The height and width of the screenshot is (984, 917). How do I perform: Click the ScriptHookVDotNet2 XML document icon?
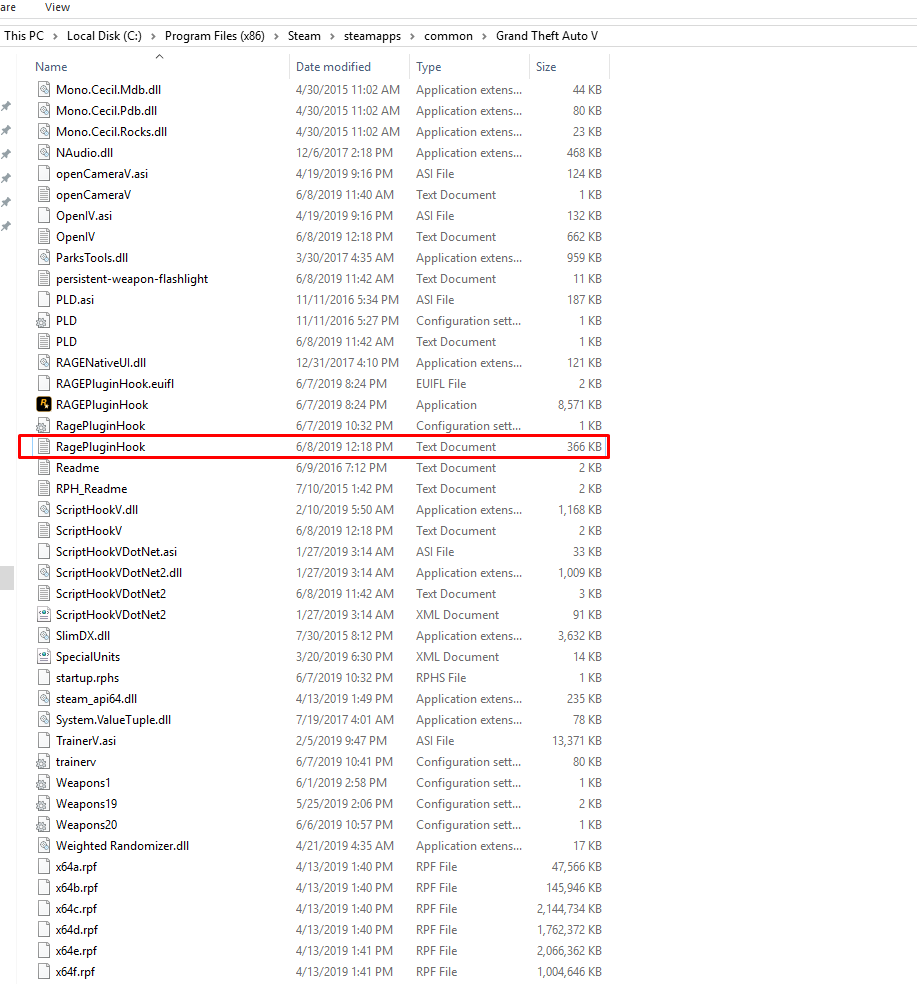[43, 614]
